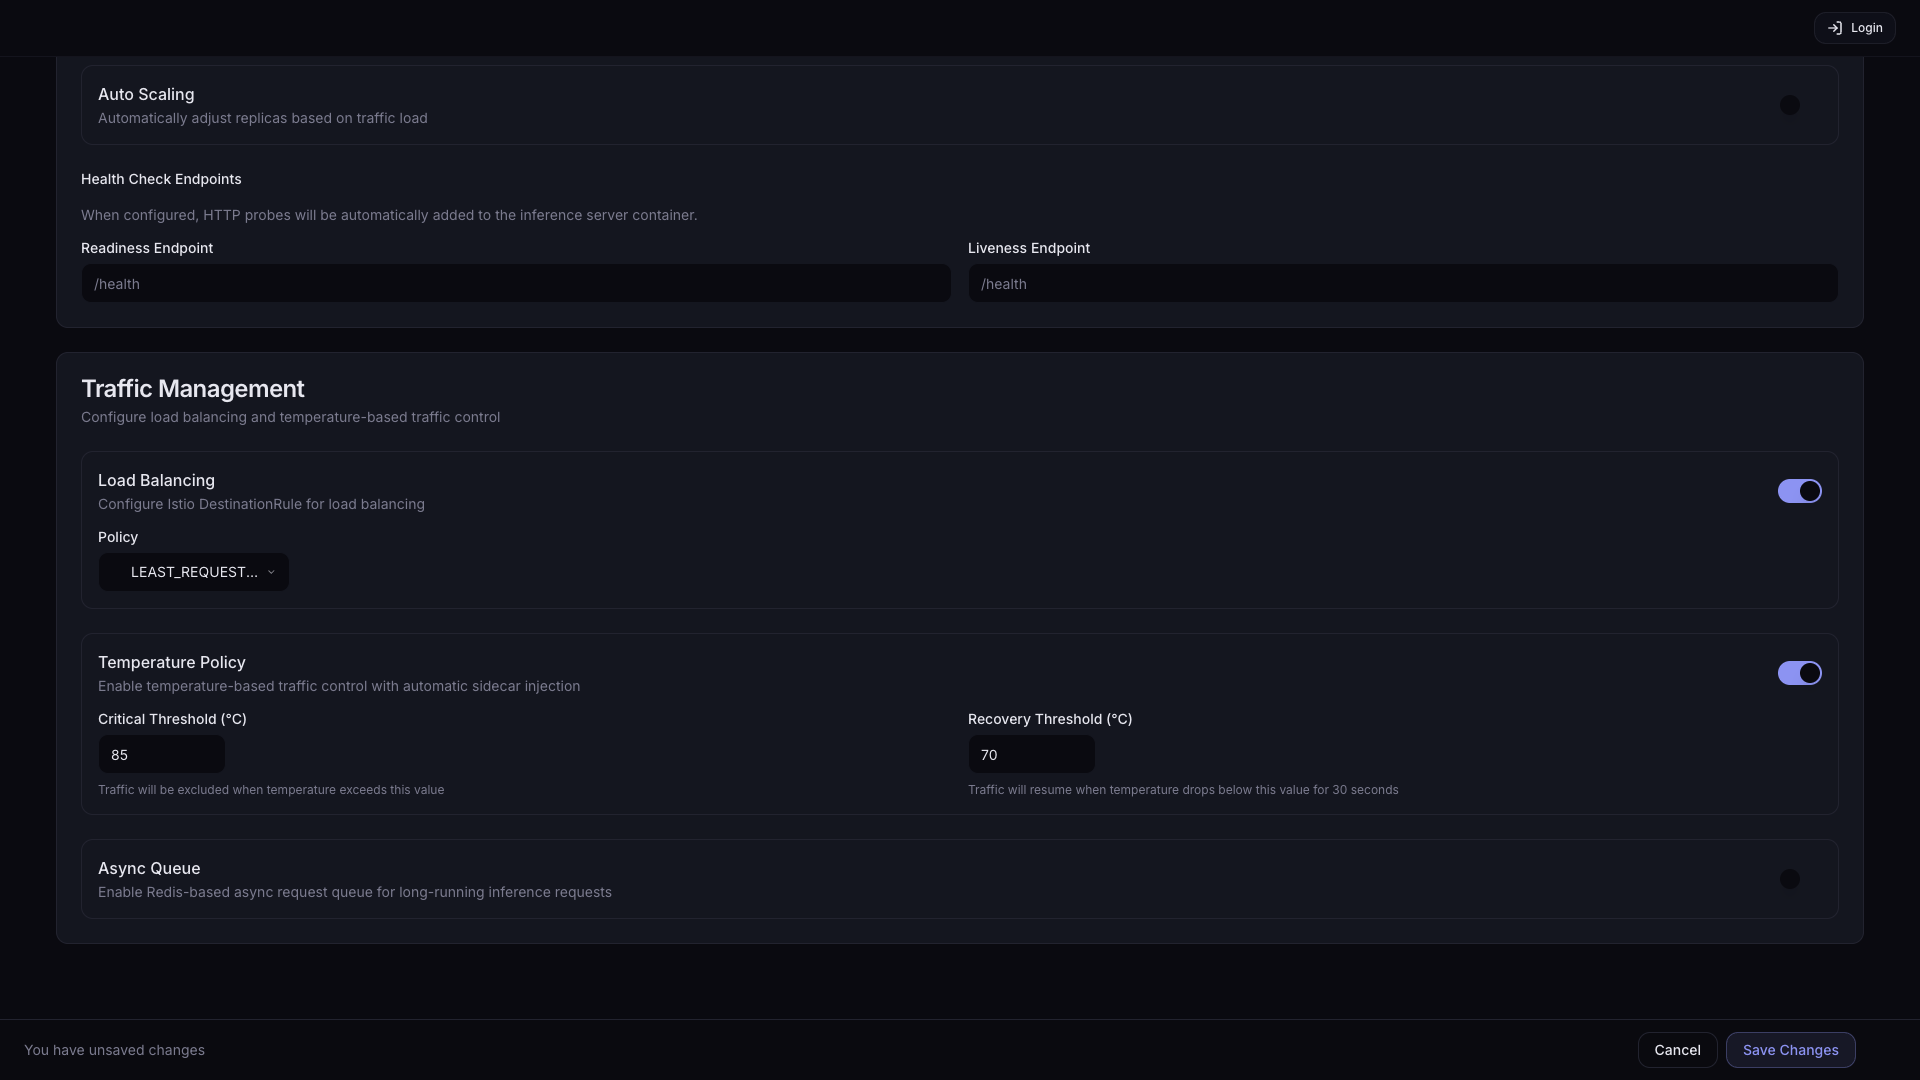Click the Async Queue title text
1920x1080 pixels.
point(149,868)
